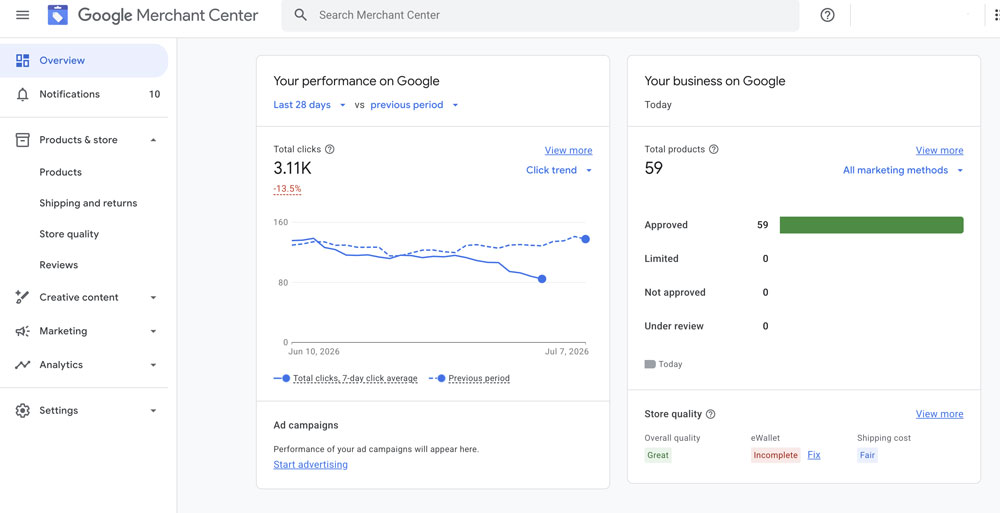
Task: Click the Under review row label
Action: point(674,326)
